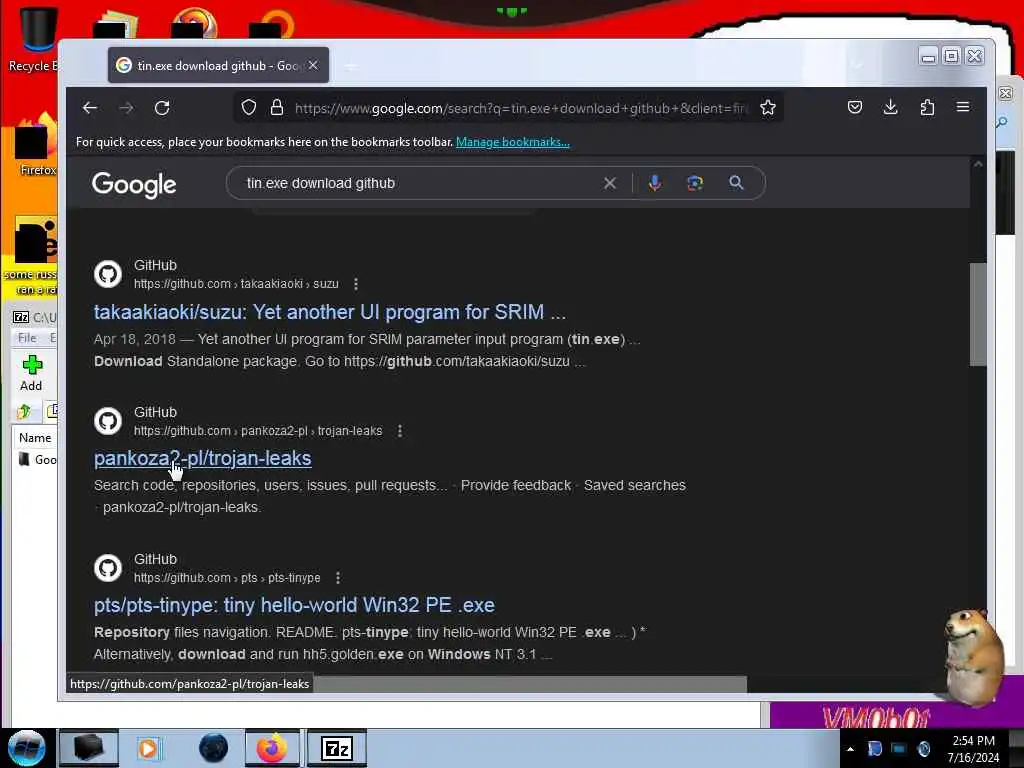
Task: Click the GitHub favicon of the pts-tinype result
Action: 108,568
